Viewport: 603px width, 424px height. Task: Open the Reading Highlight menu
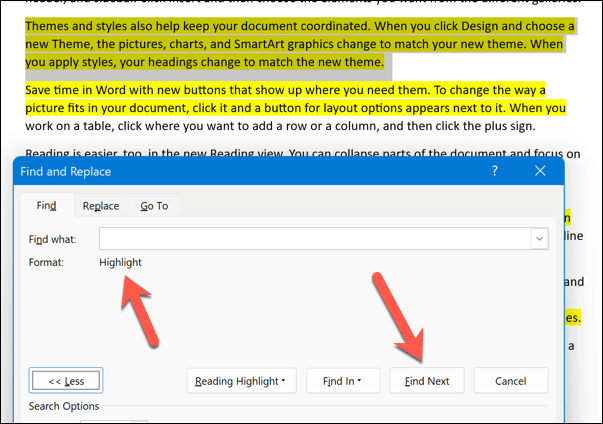click(241, 381)
